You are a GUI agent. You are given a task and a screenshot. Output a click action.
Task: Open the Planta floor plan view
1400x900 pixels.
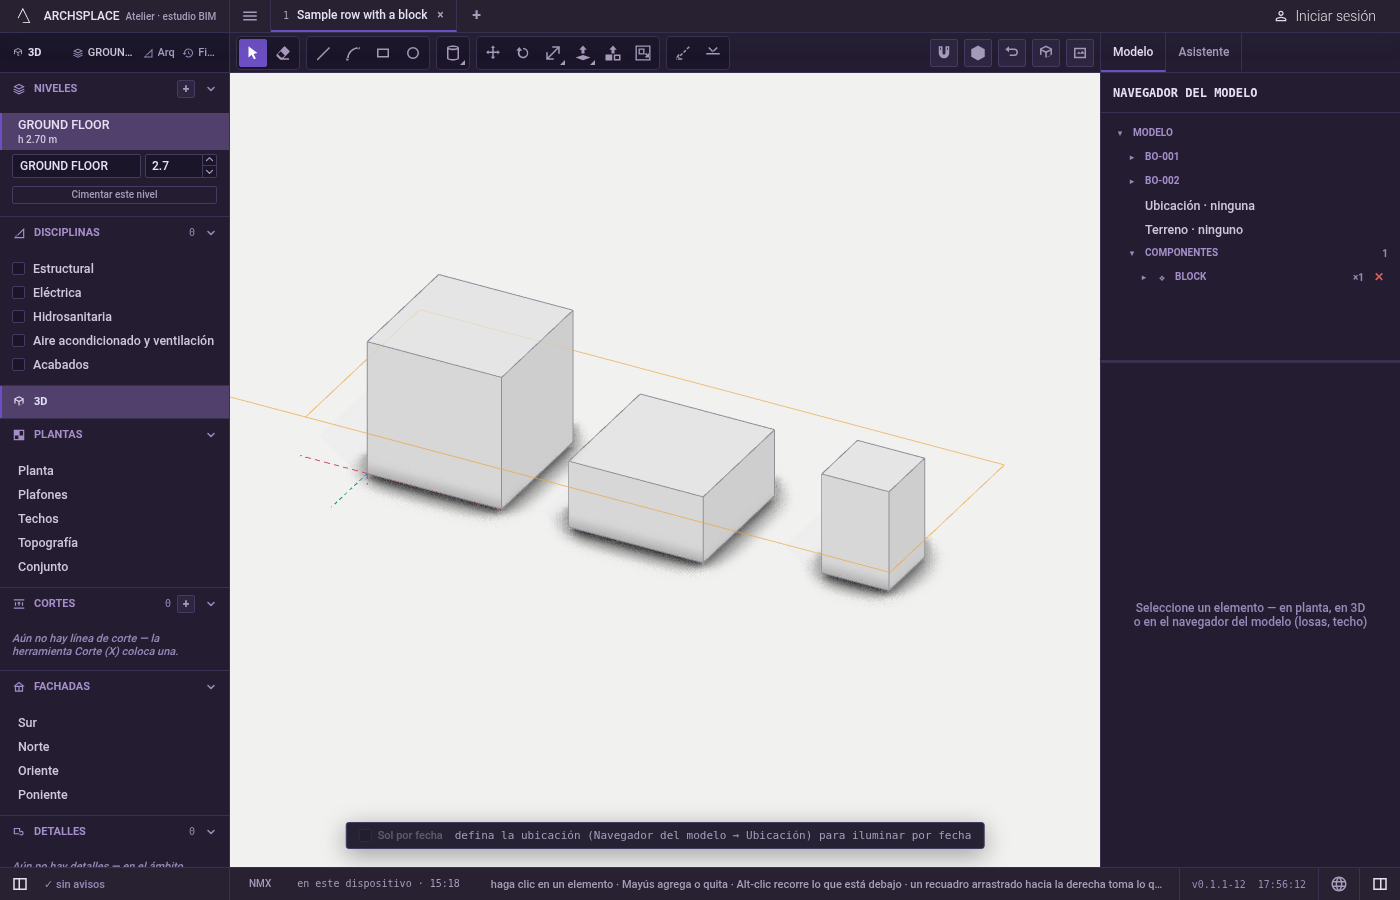pyautogui.click(x=36, y=471)
